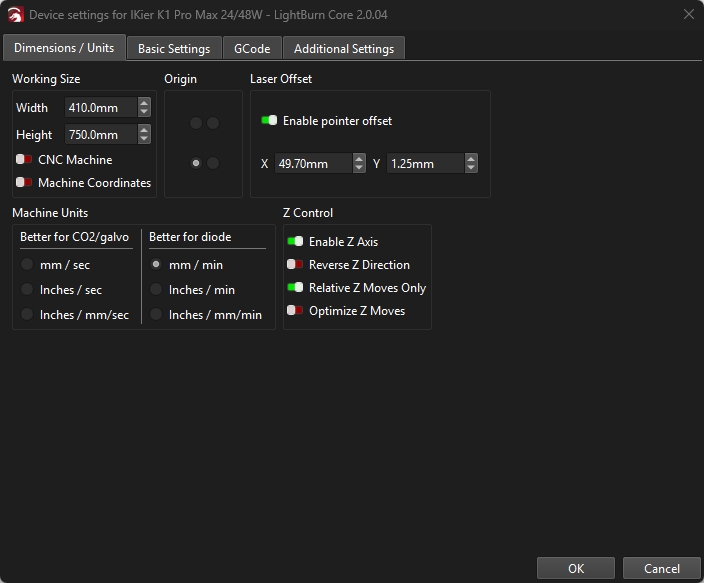This screenshot has height=583, width=704.
Task: Select Inches / mm/sec radio button
Action: pos(27,315)
